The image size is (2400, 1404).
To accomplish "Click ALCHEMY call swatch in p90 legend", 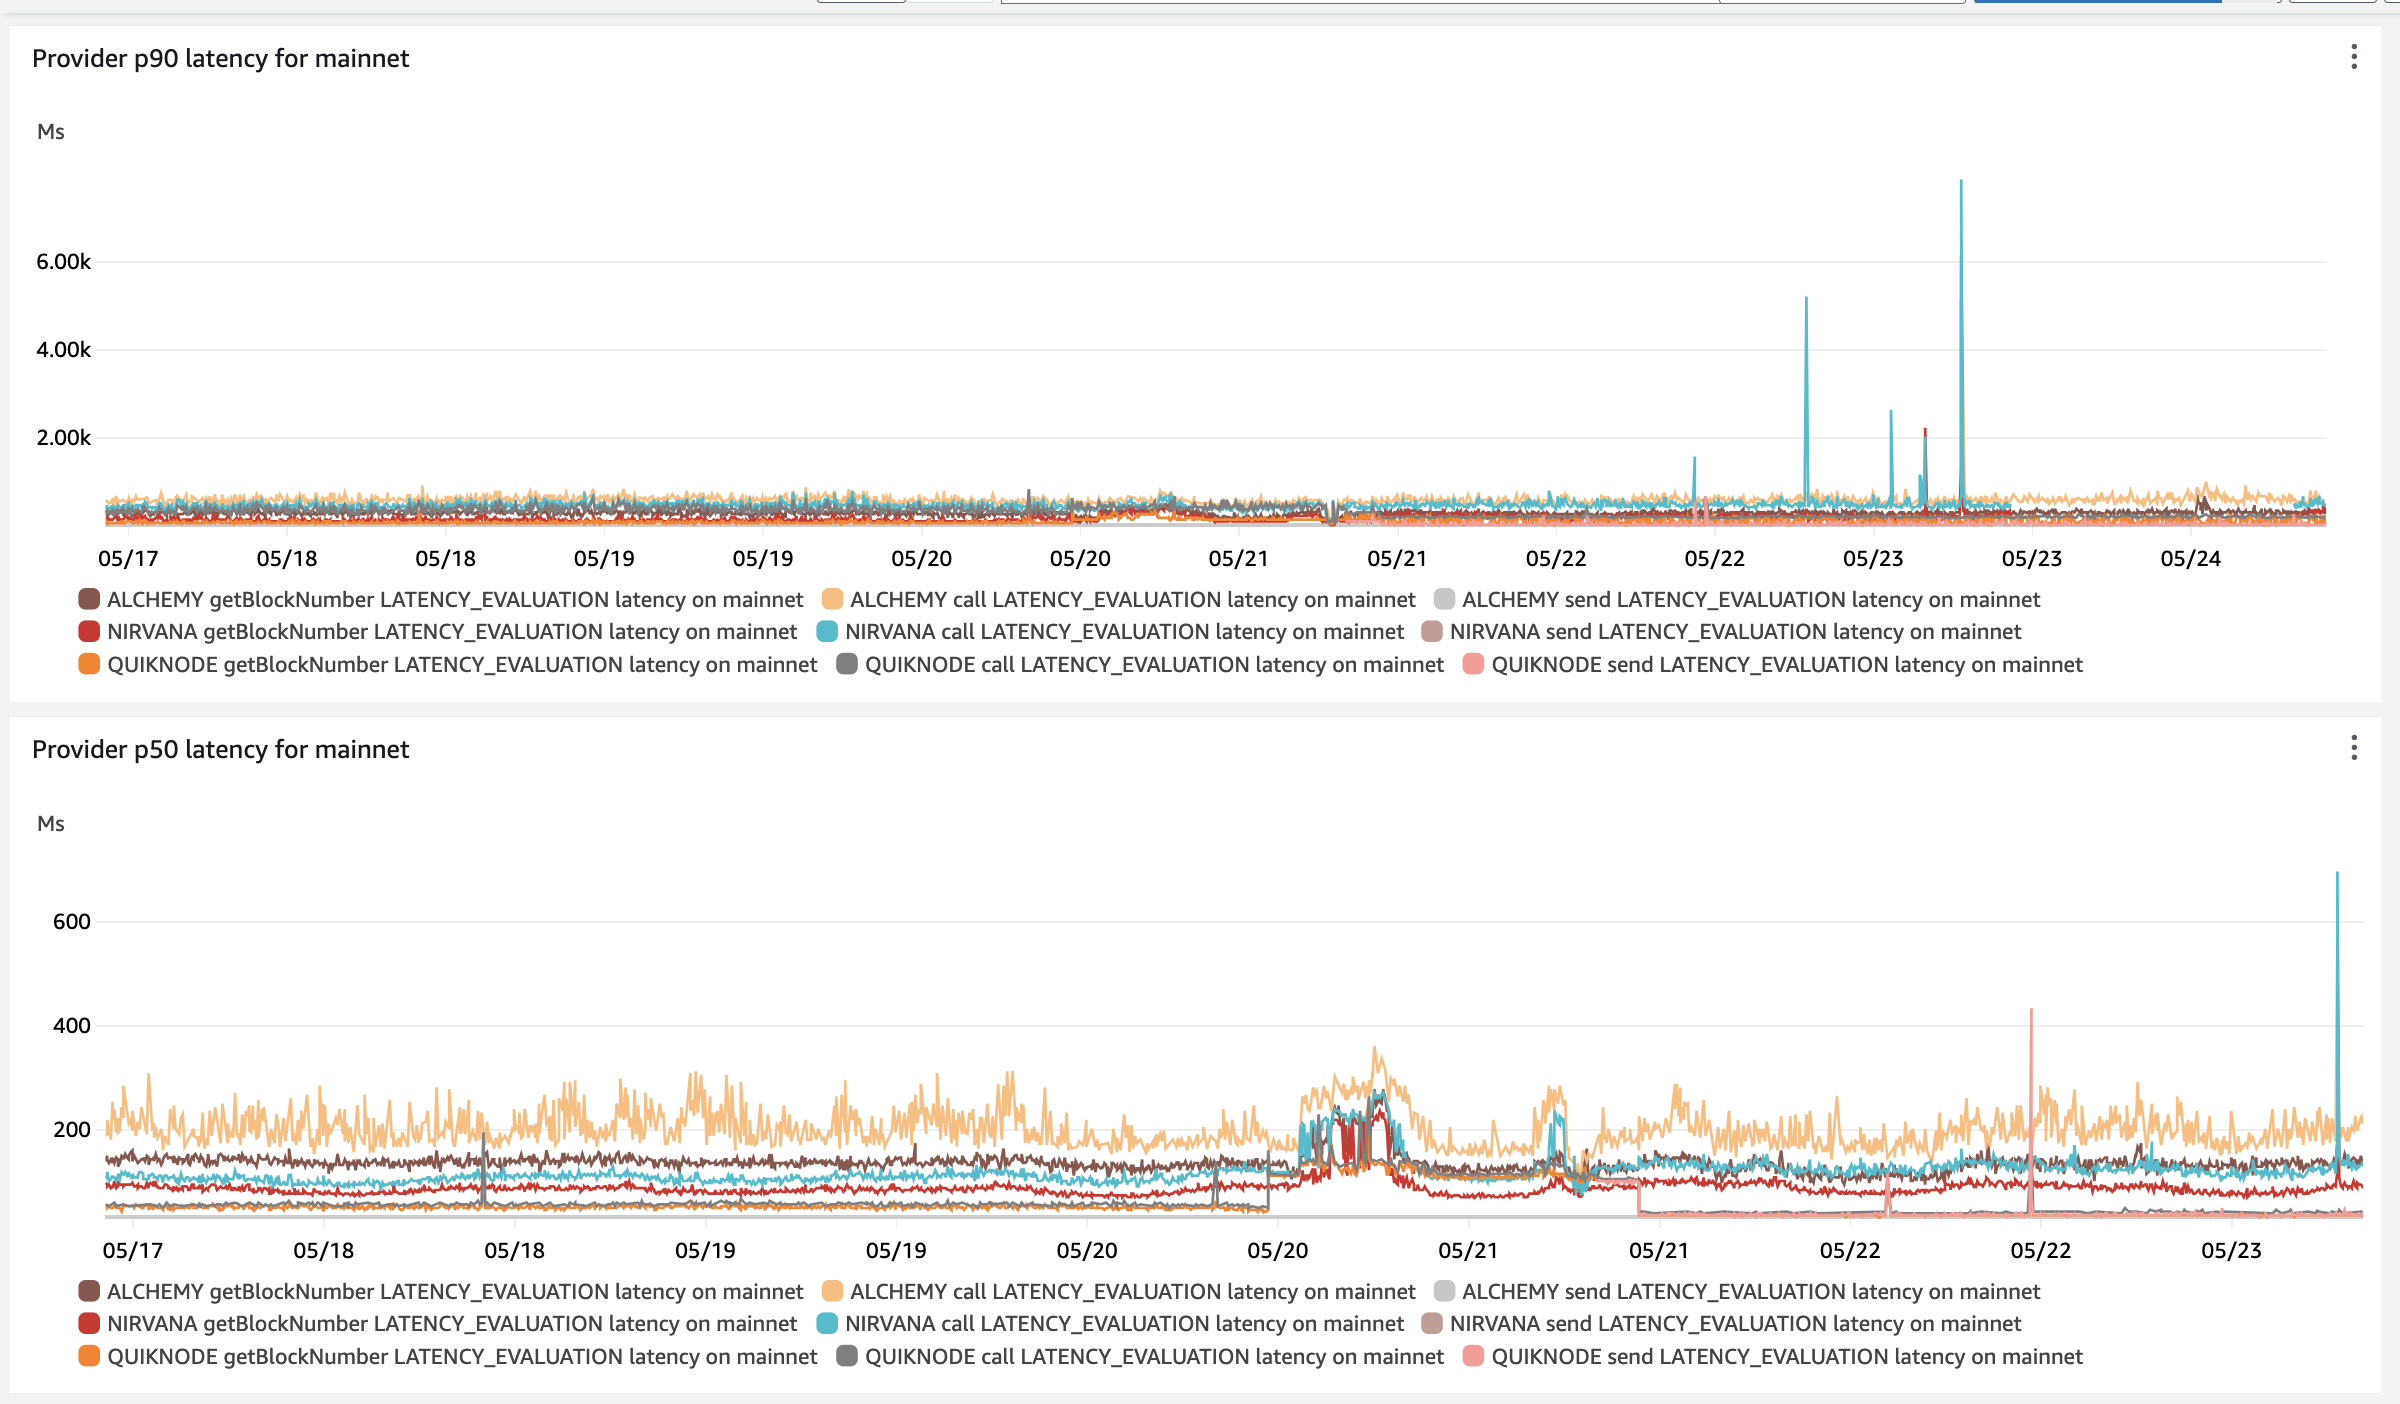I will point(832,599).
